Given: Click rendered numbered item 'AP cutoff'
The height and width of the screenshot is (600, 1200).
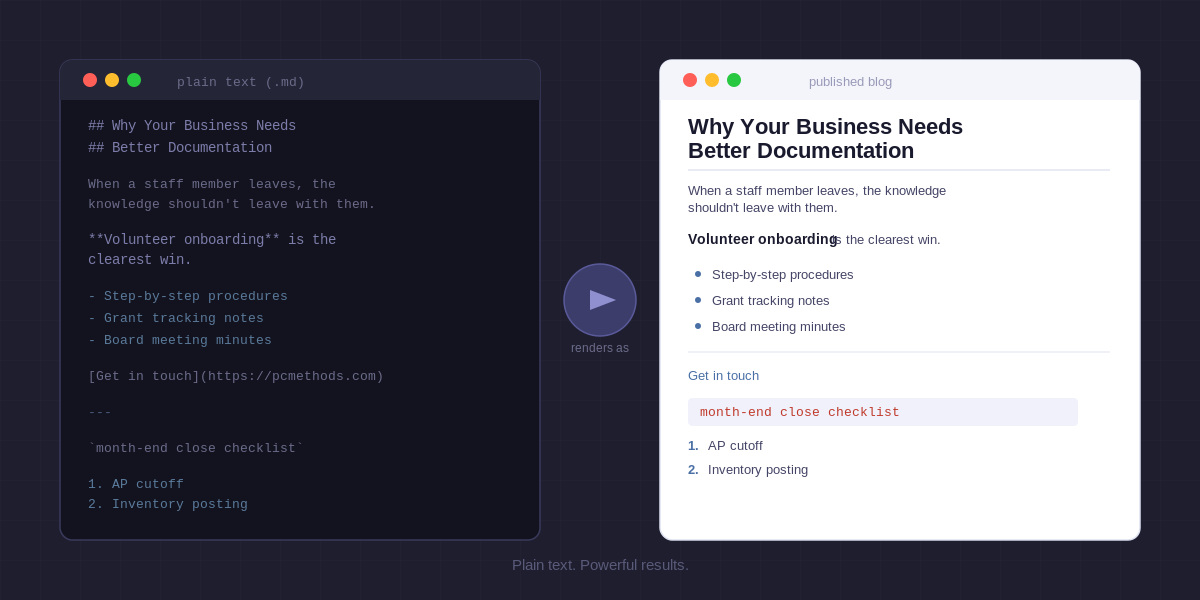Looking at the screenshot, I should 735,445.
